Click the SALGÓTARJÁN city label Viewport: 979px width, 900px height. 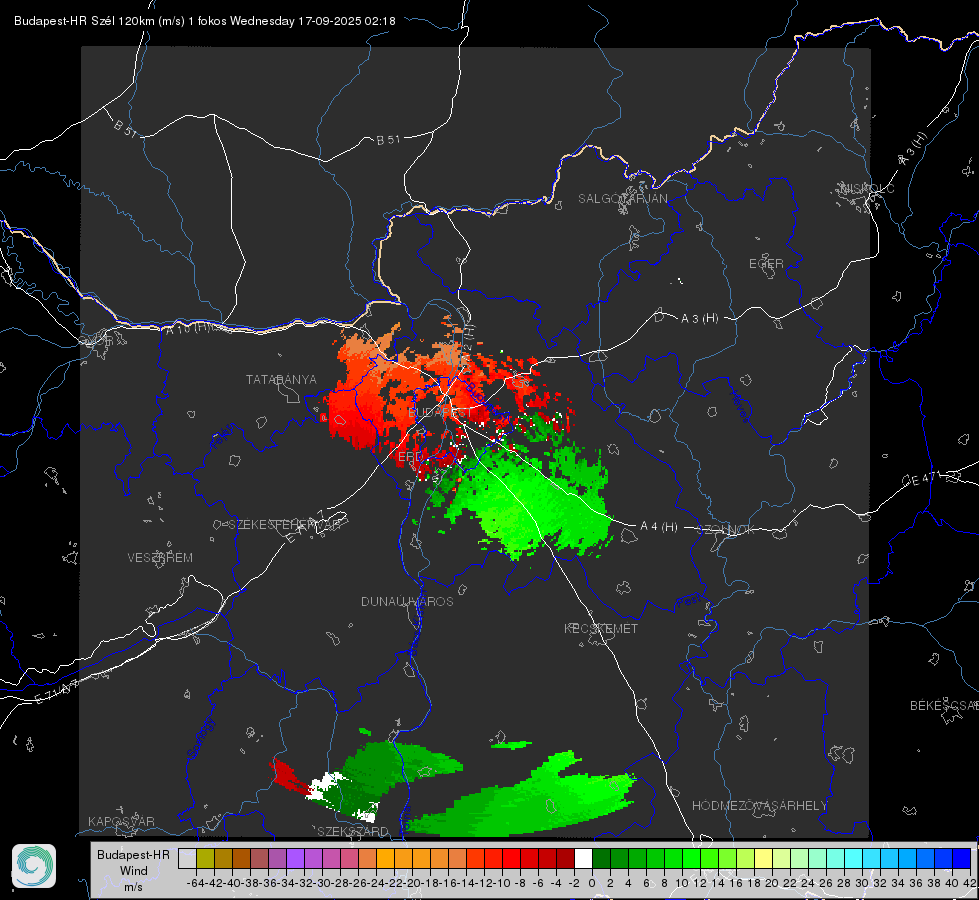(x=622, y=199)
